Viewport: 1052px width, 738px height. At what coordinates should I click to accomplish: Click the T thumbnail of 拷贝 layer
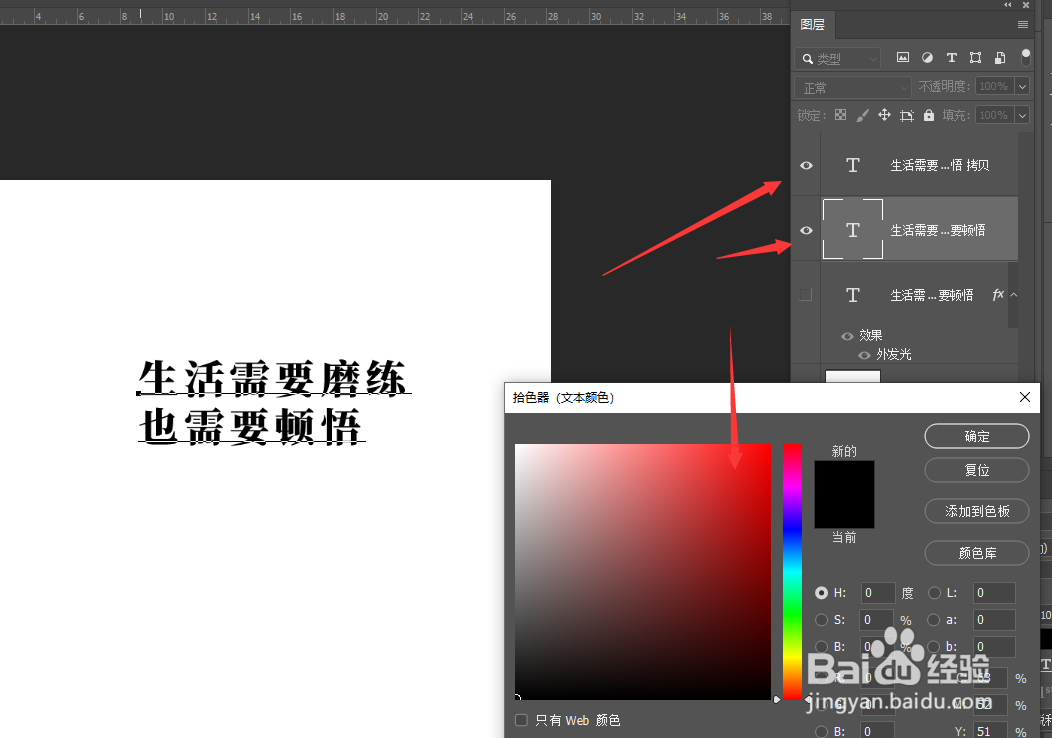pos(853,165)
